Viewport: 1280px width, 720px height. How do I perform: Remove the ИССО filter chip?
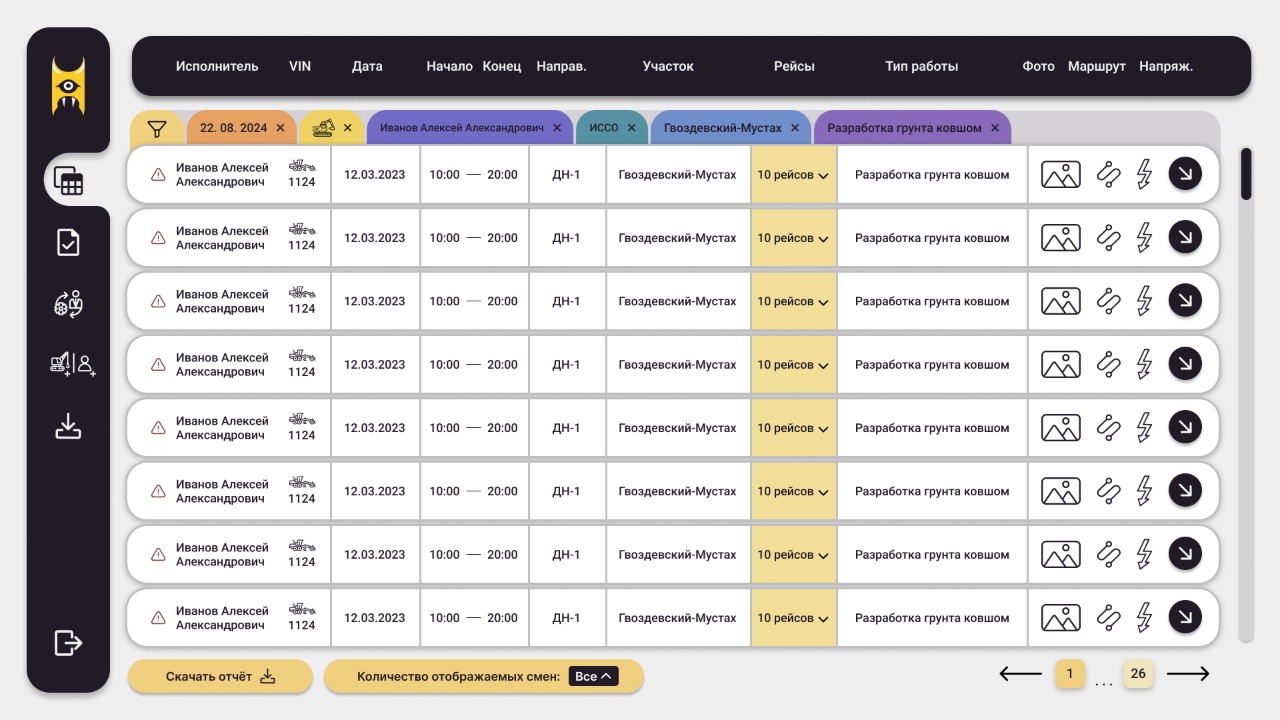(631, 128)
